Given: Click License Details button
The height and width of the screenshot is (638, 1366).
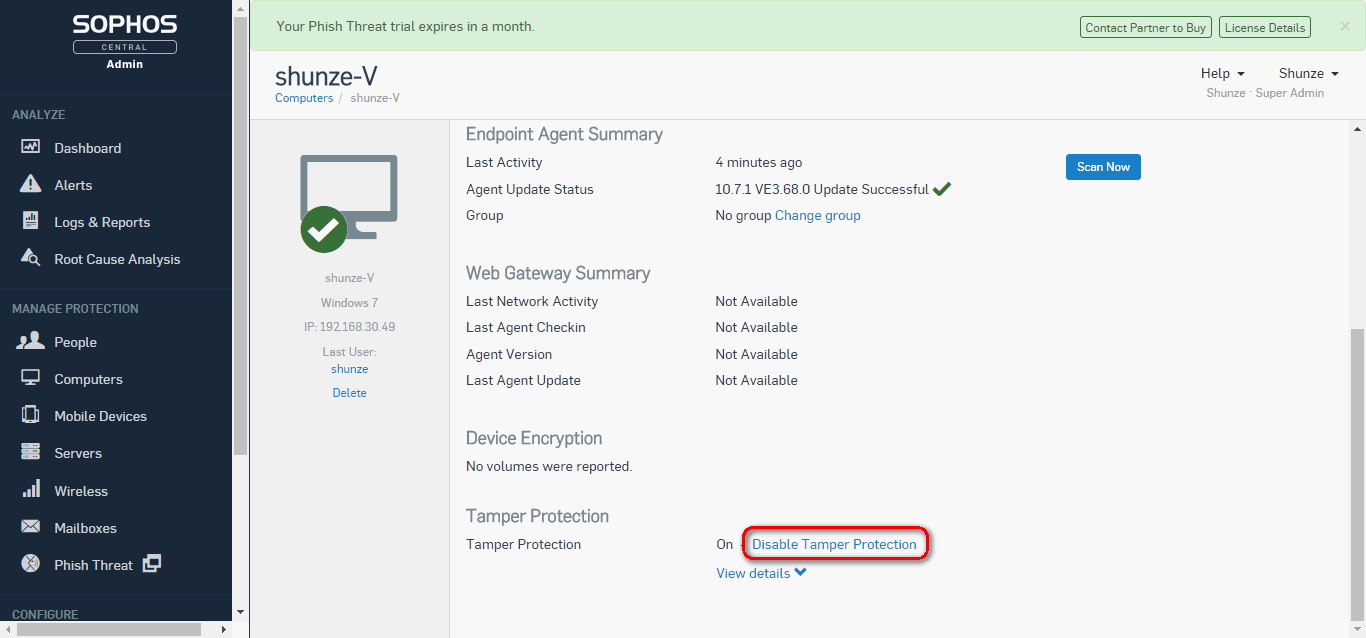Looking at the screenshot, I should point(1265,28).
